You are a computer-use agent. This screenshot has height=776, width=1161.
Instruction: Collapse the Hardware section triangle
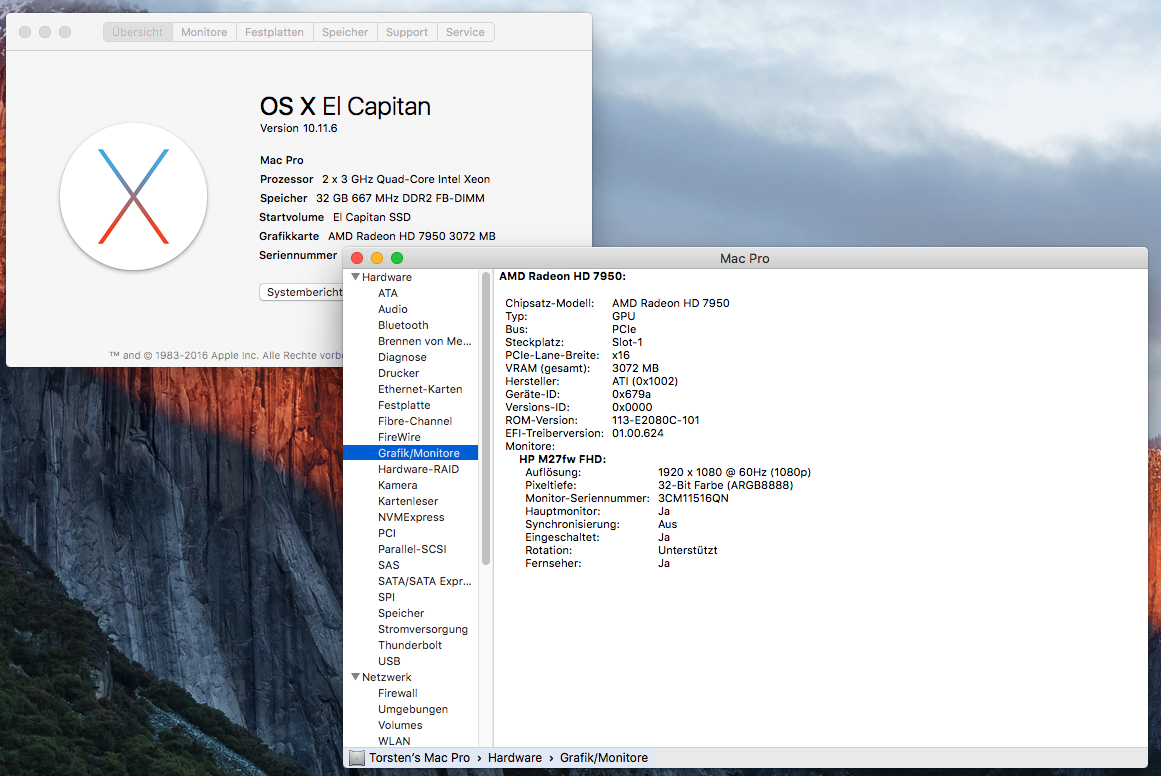355,277
